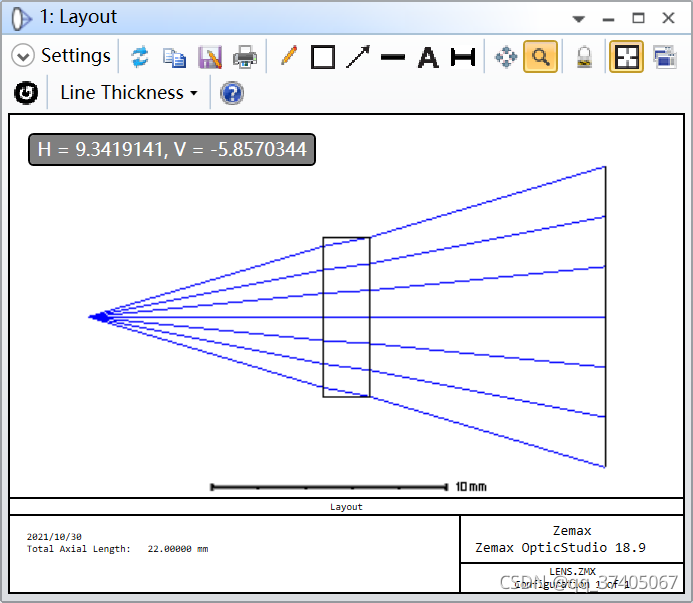
Task: Click the H/V coordinate readout box
Action: [x=172, y=149]
